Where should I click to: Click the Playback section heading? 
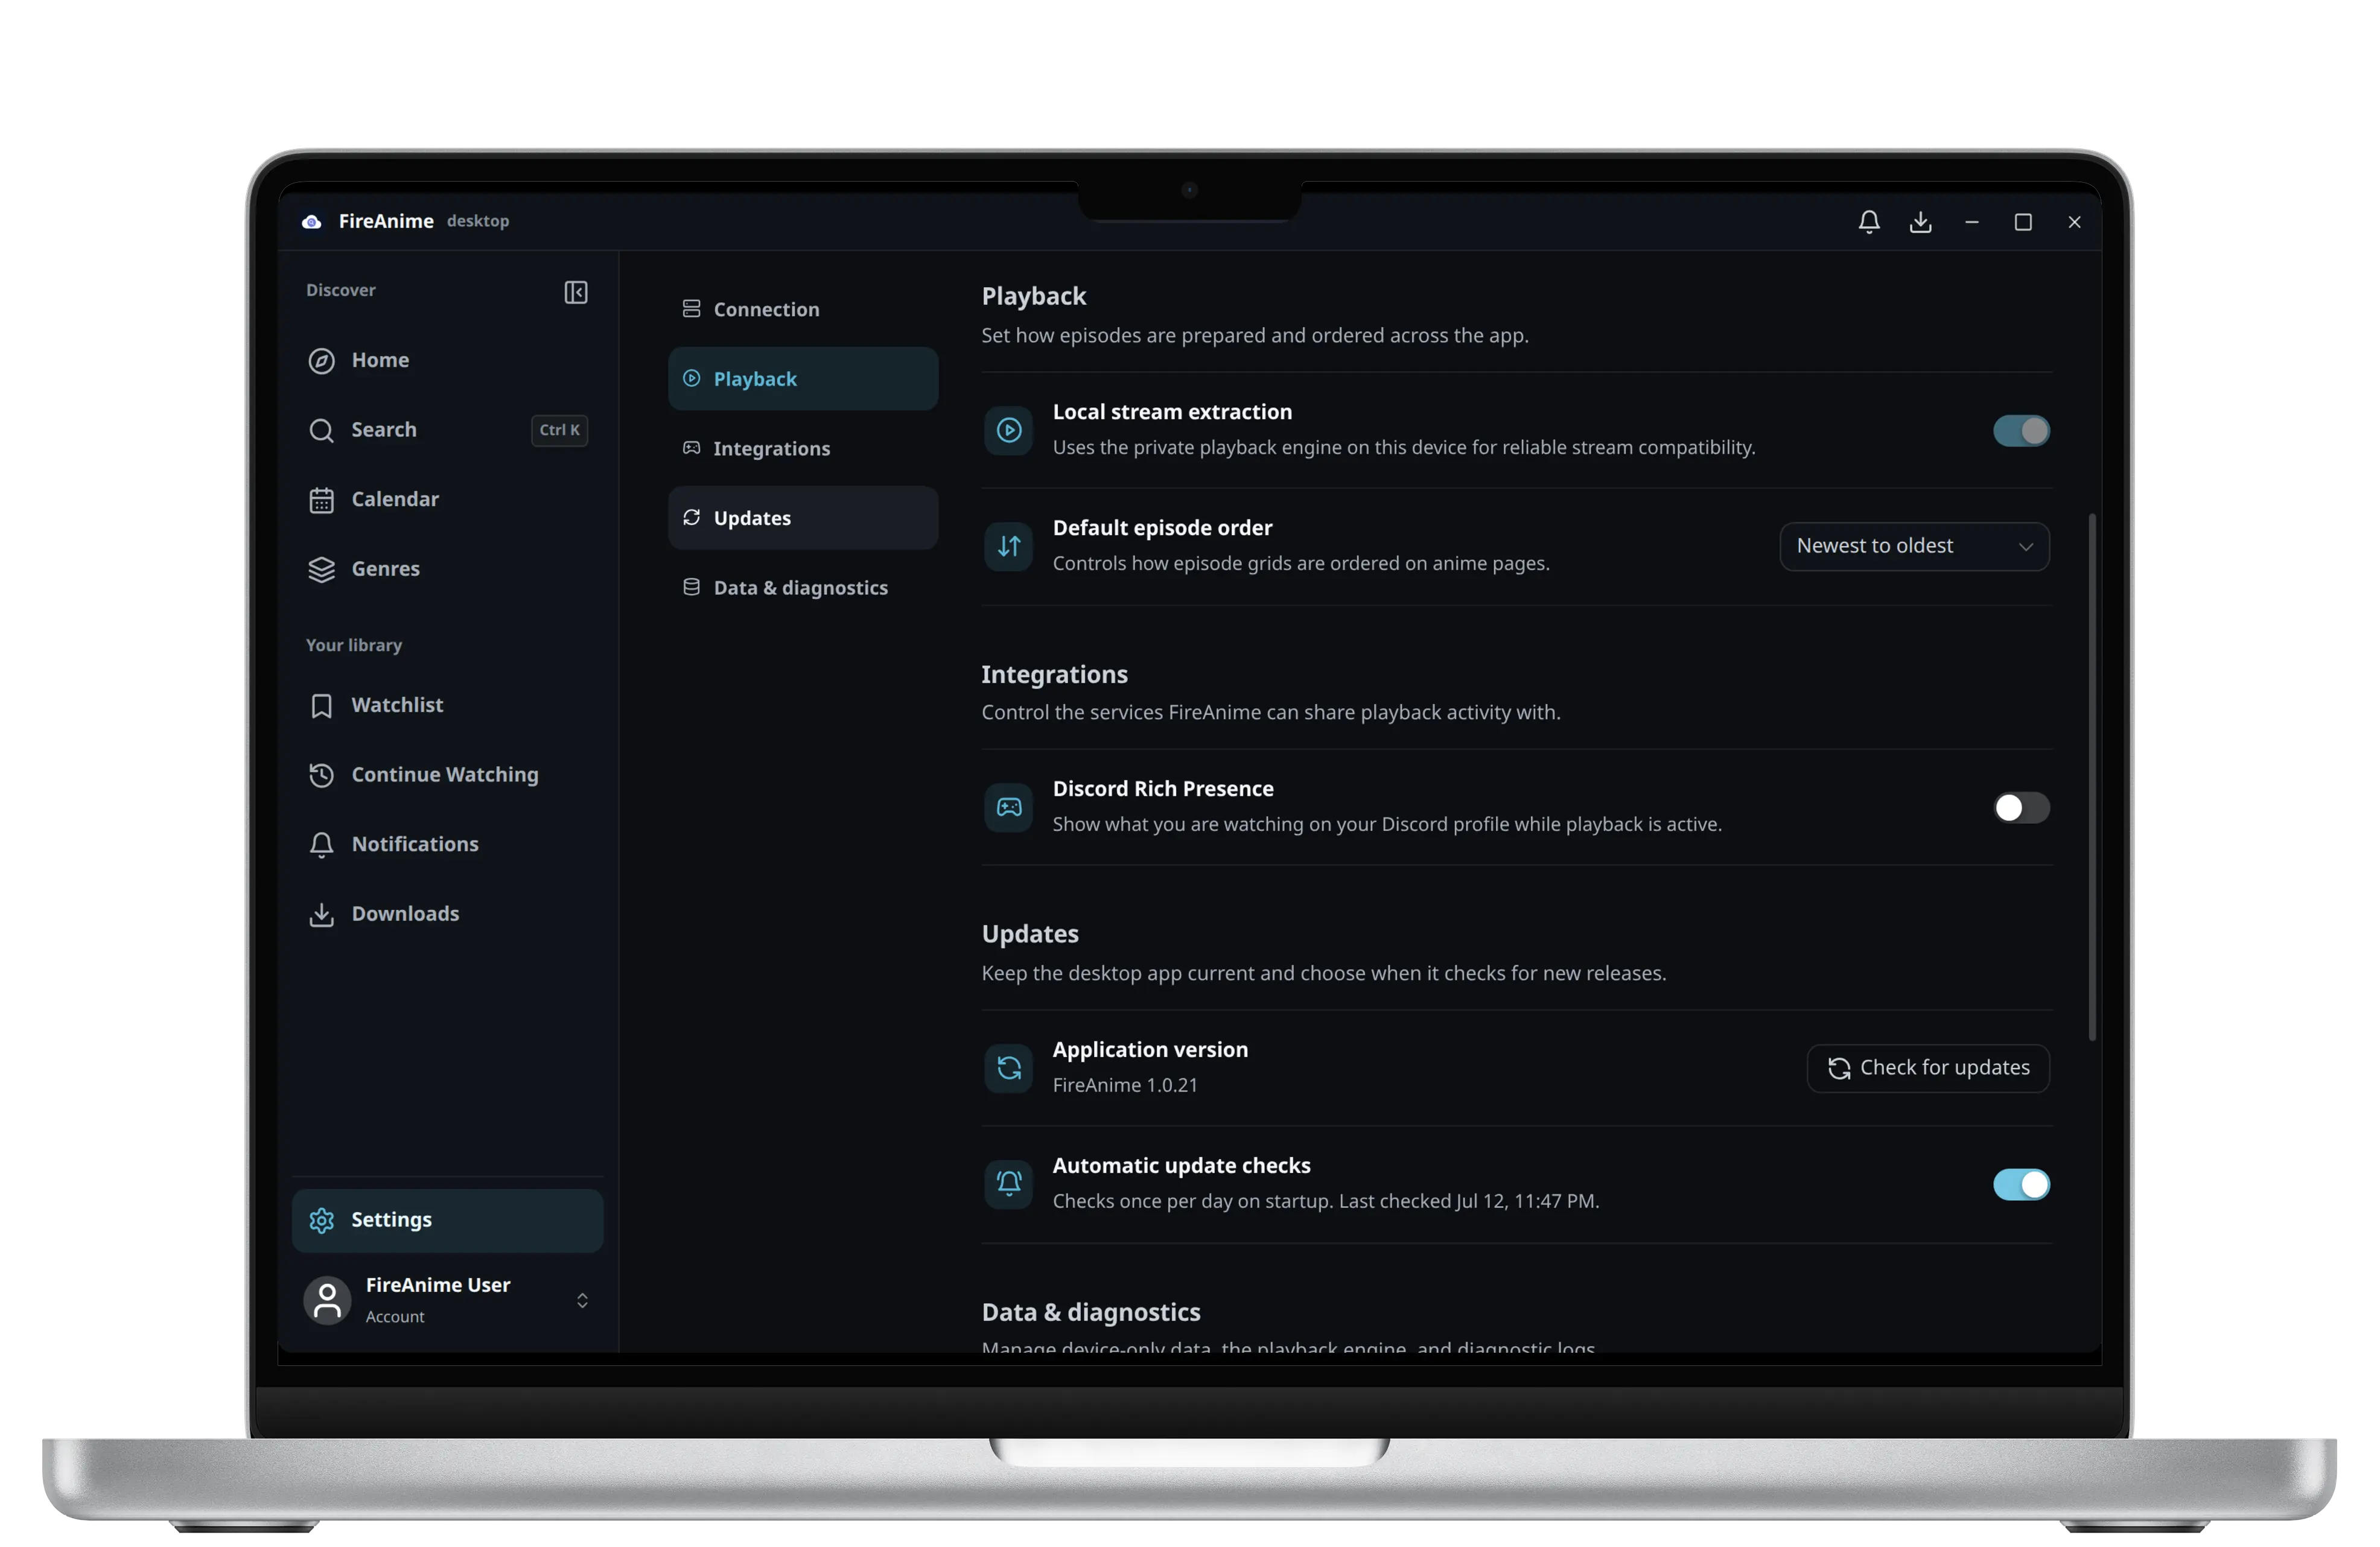click(1033, 296)
